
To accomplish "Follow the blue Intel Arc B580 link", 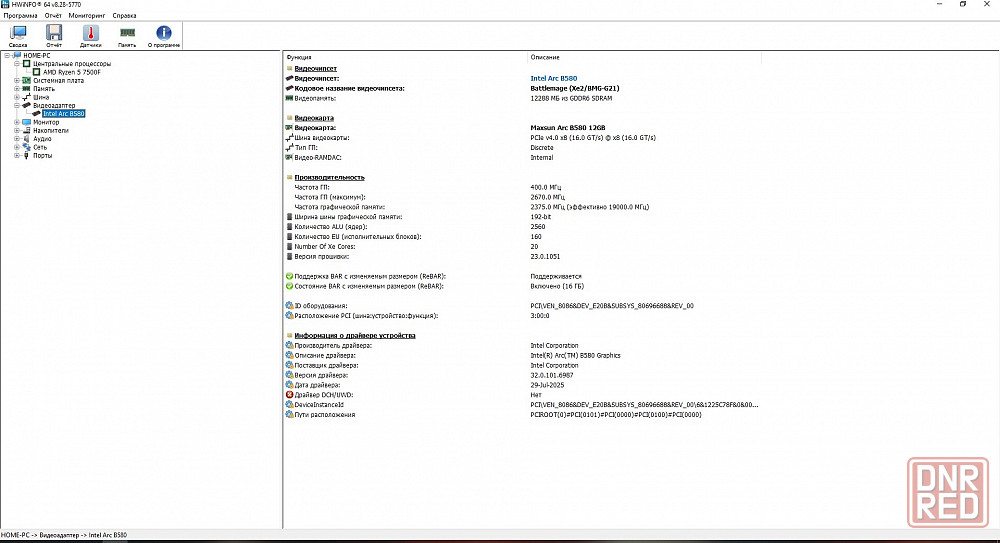I will point(554,78).
